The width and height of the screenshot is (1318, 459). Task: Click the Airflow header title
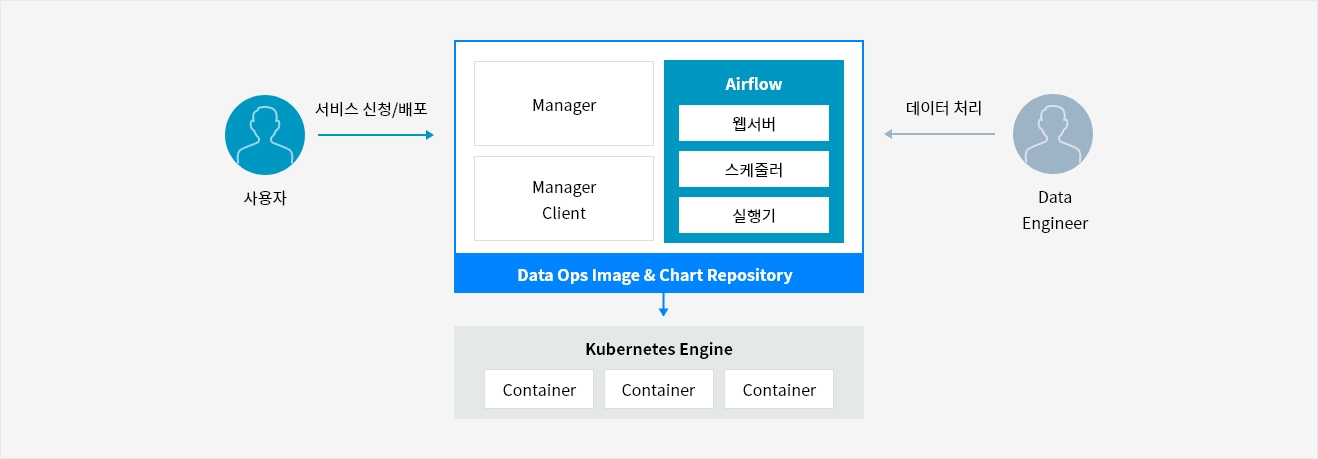tap(753, 84)
